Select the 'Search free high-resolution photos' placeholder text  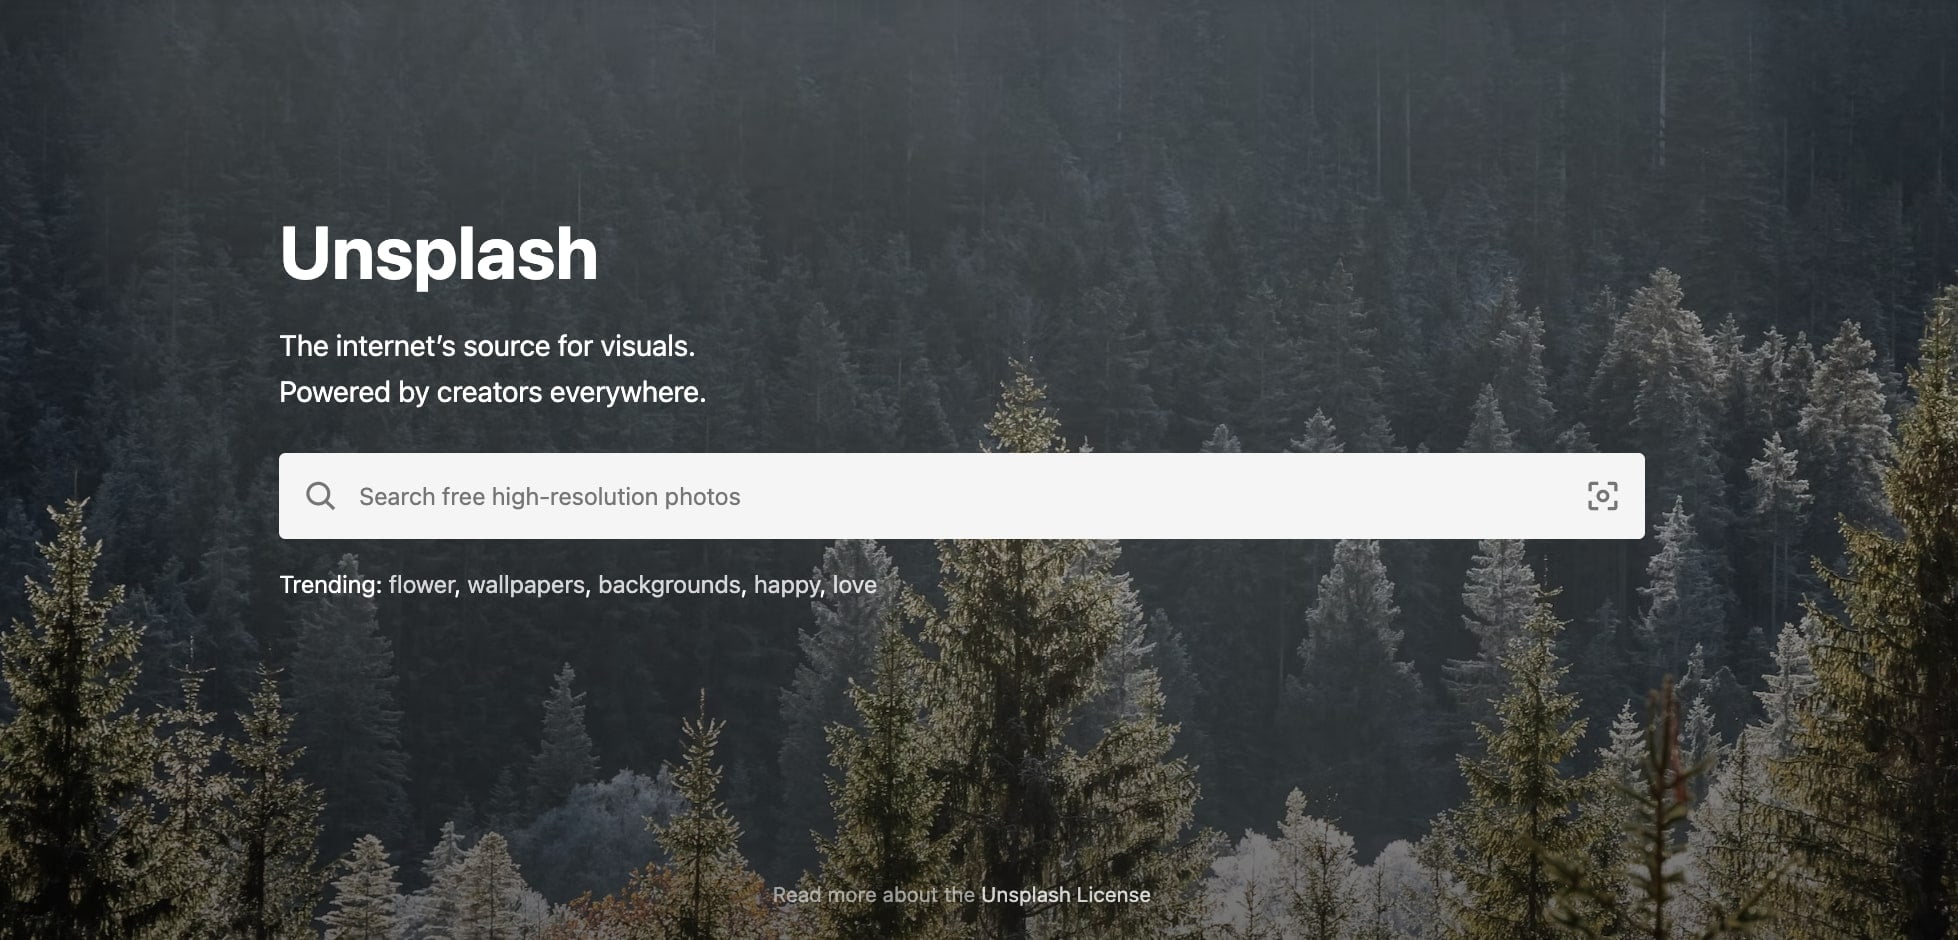point(550,497)
